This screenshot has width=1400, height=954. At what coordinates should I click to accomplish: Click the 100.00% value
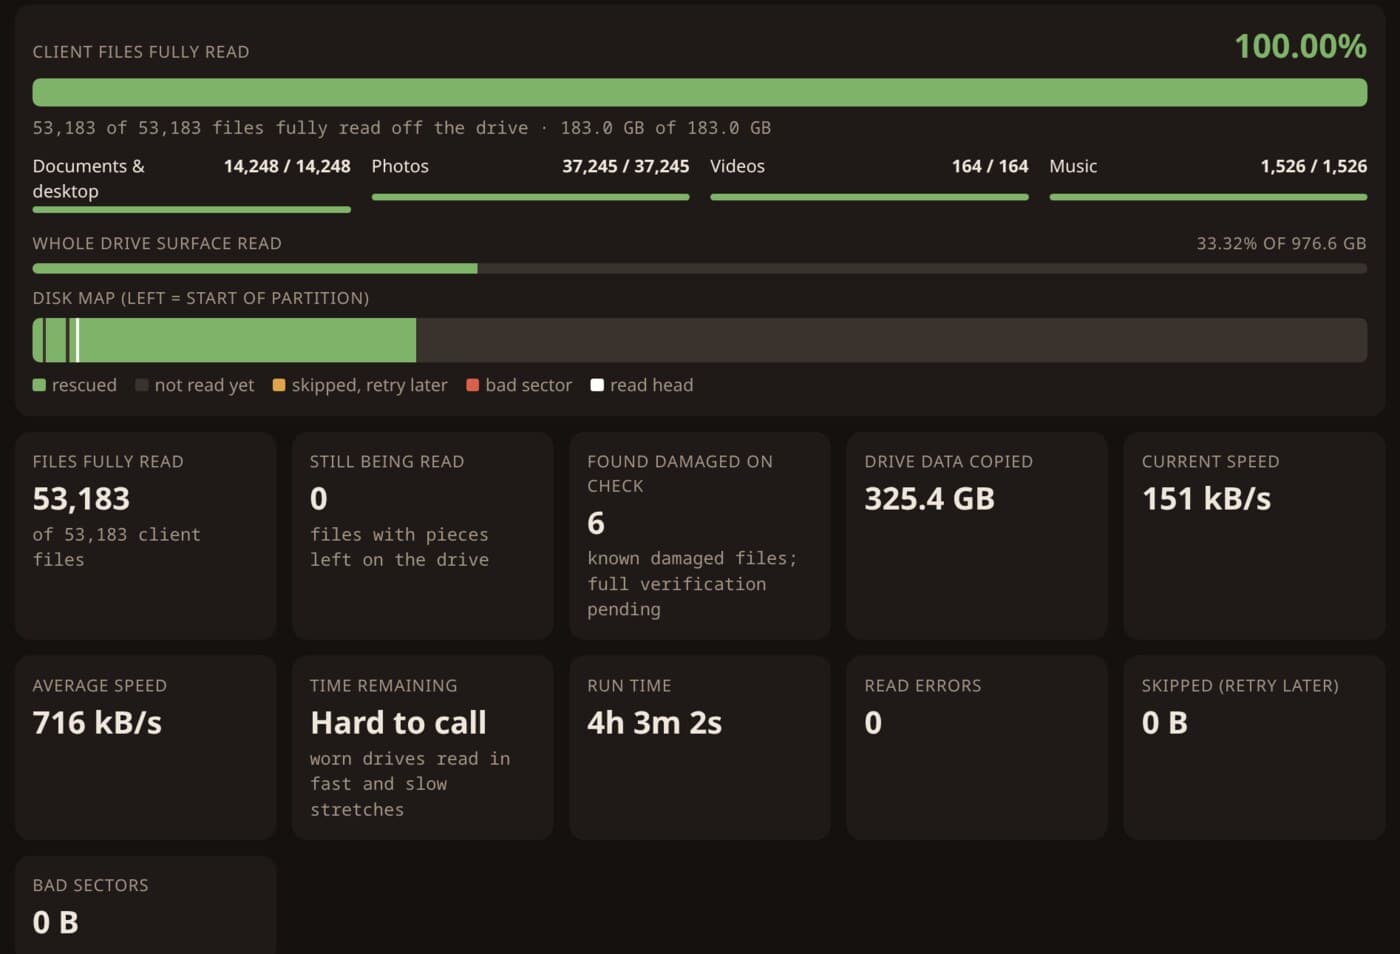coord(1300,46)
